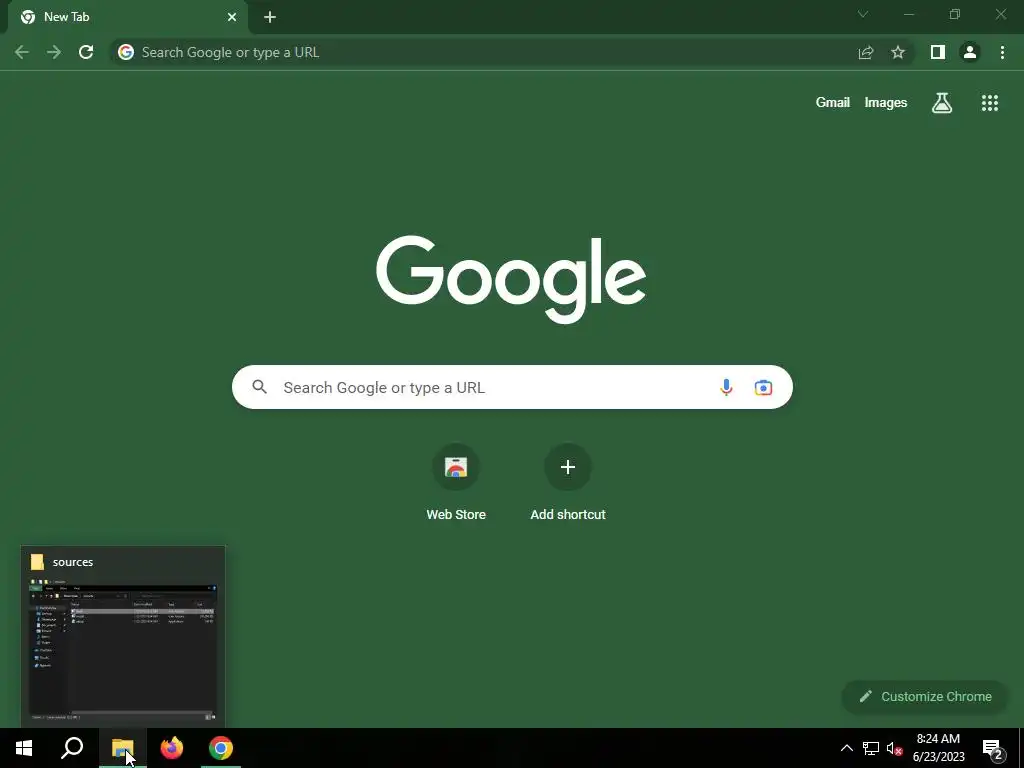Open Search Labs flask icon

pyautogui.click(x=942, y=103)
